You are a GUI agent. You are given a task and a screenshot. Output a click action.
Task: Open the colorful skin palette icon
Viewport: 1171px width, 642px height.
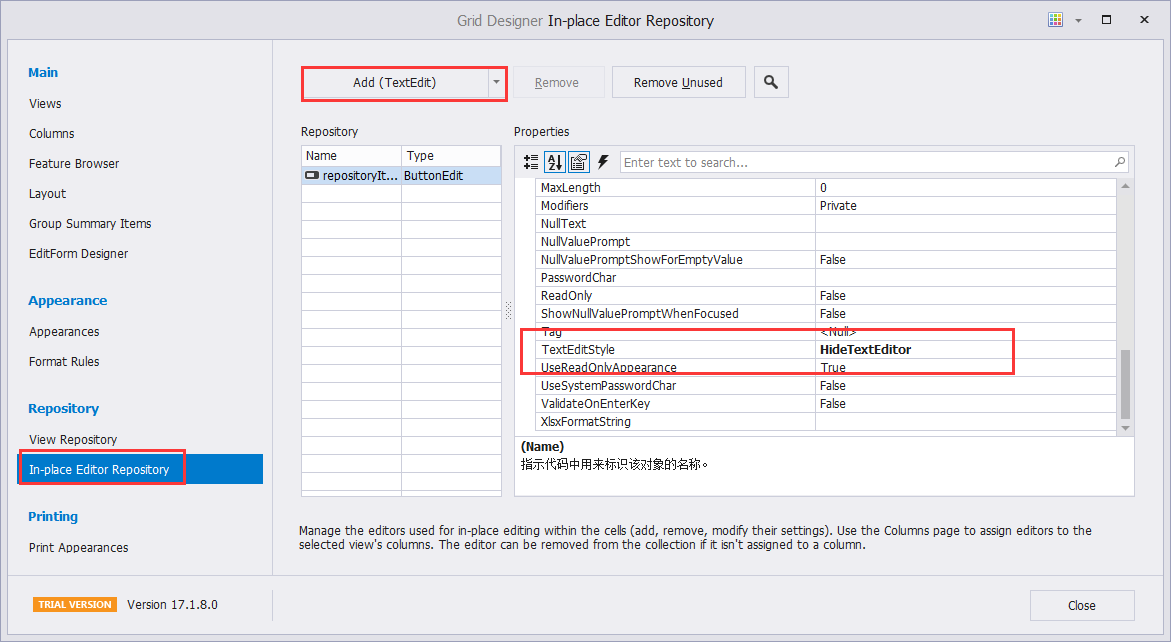click(1055, 20)
